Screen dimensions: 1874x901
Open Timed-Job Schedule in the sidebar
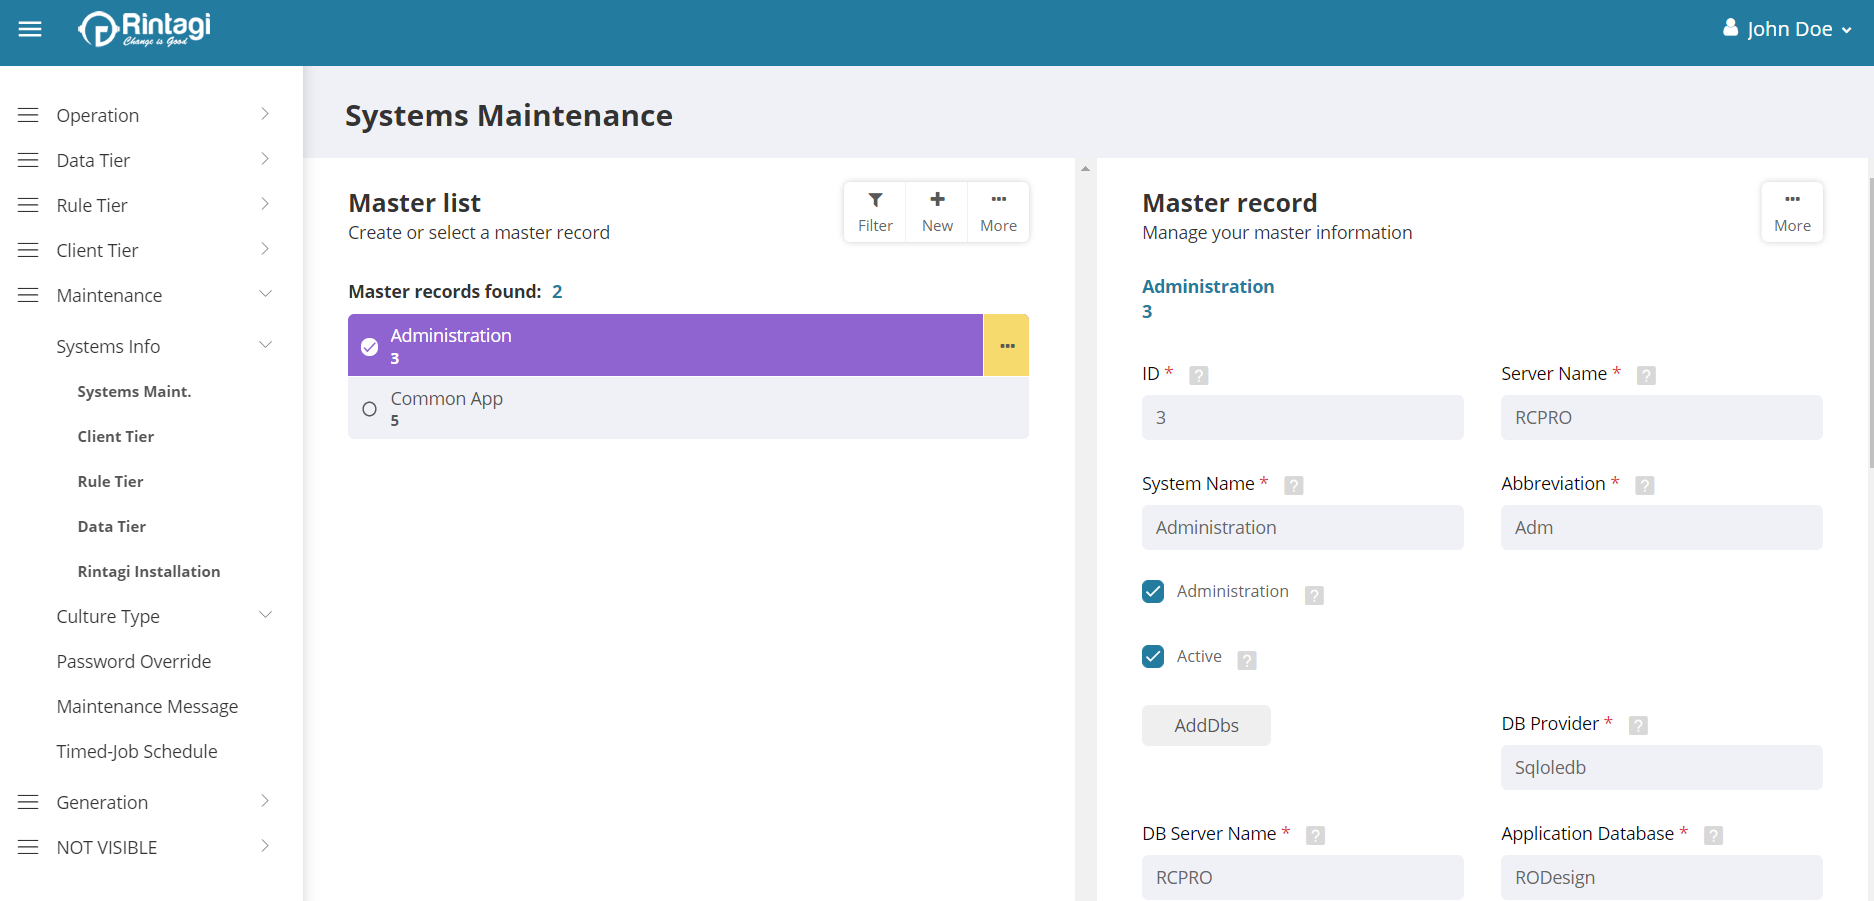(137, 751)
